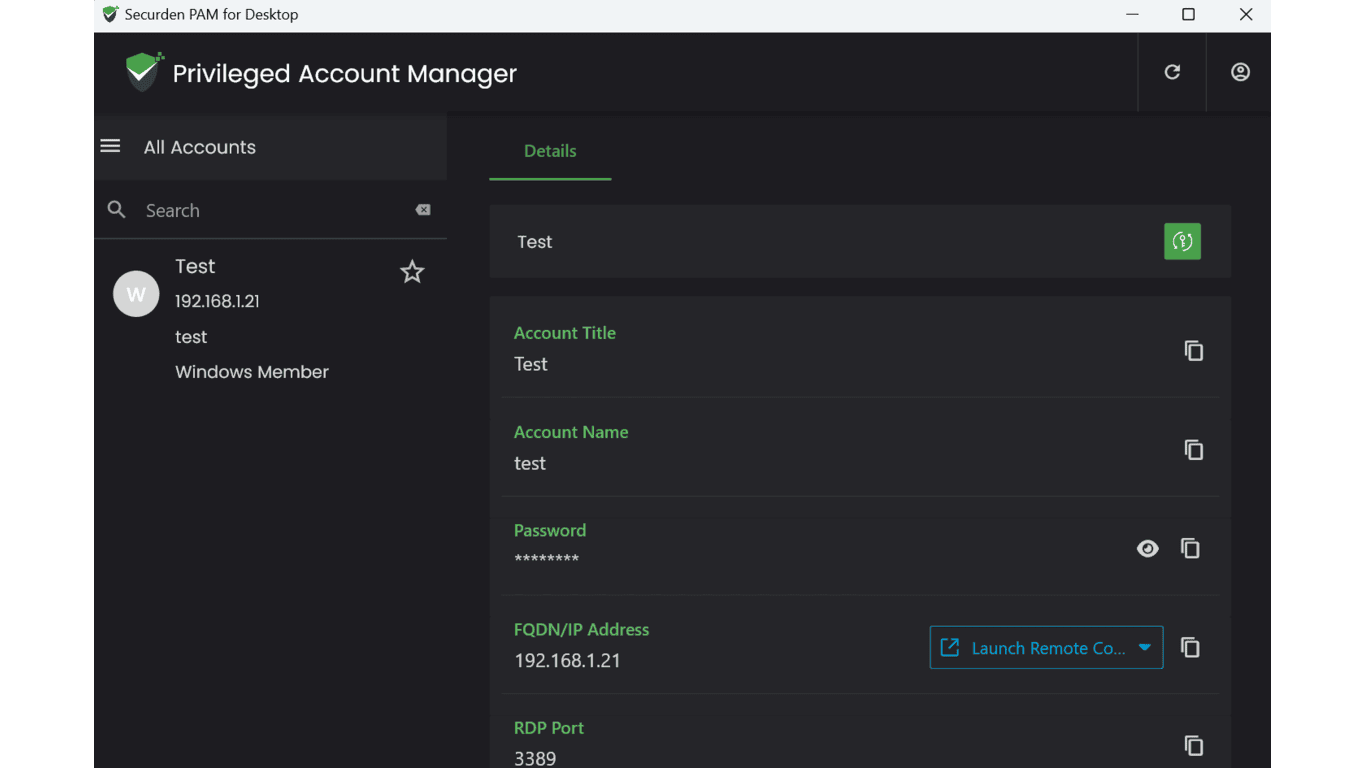Minimize the Securden PAM window
This screenshot has width=1366, height=768.
coord(1132,14)
